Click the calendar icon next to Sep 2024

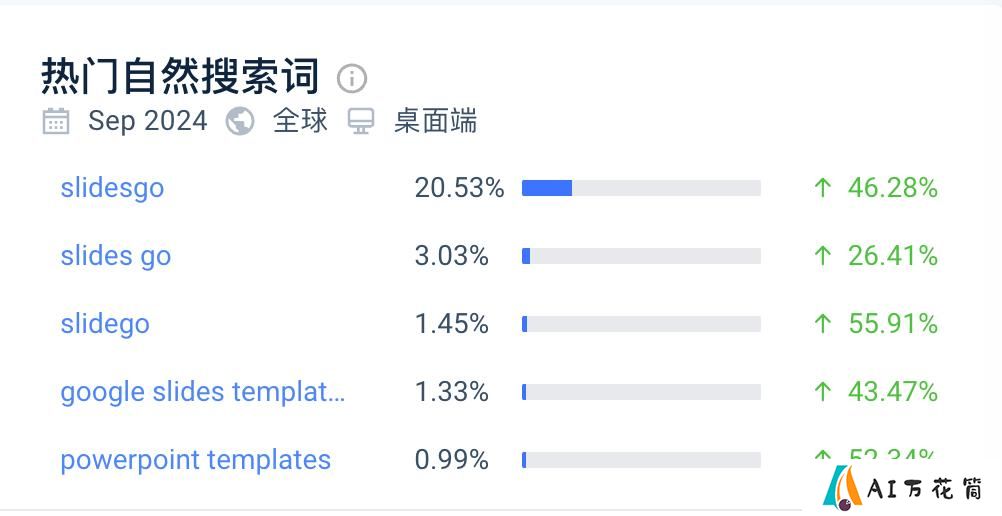56,121
